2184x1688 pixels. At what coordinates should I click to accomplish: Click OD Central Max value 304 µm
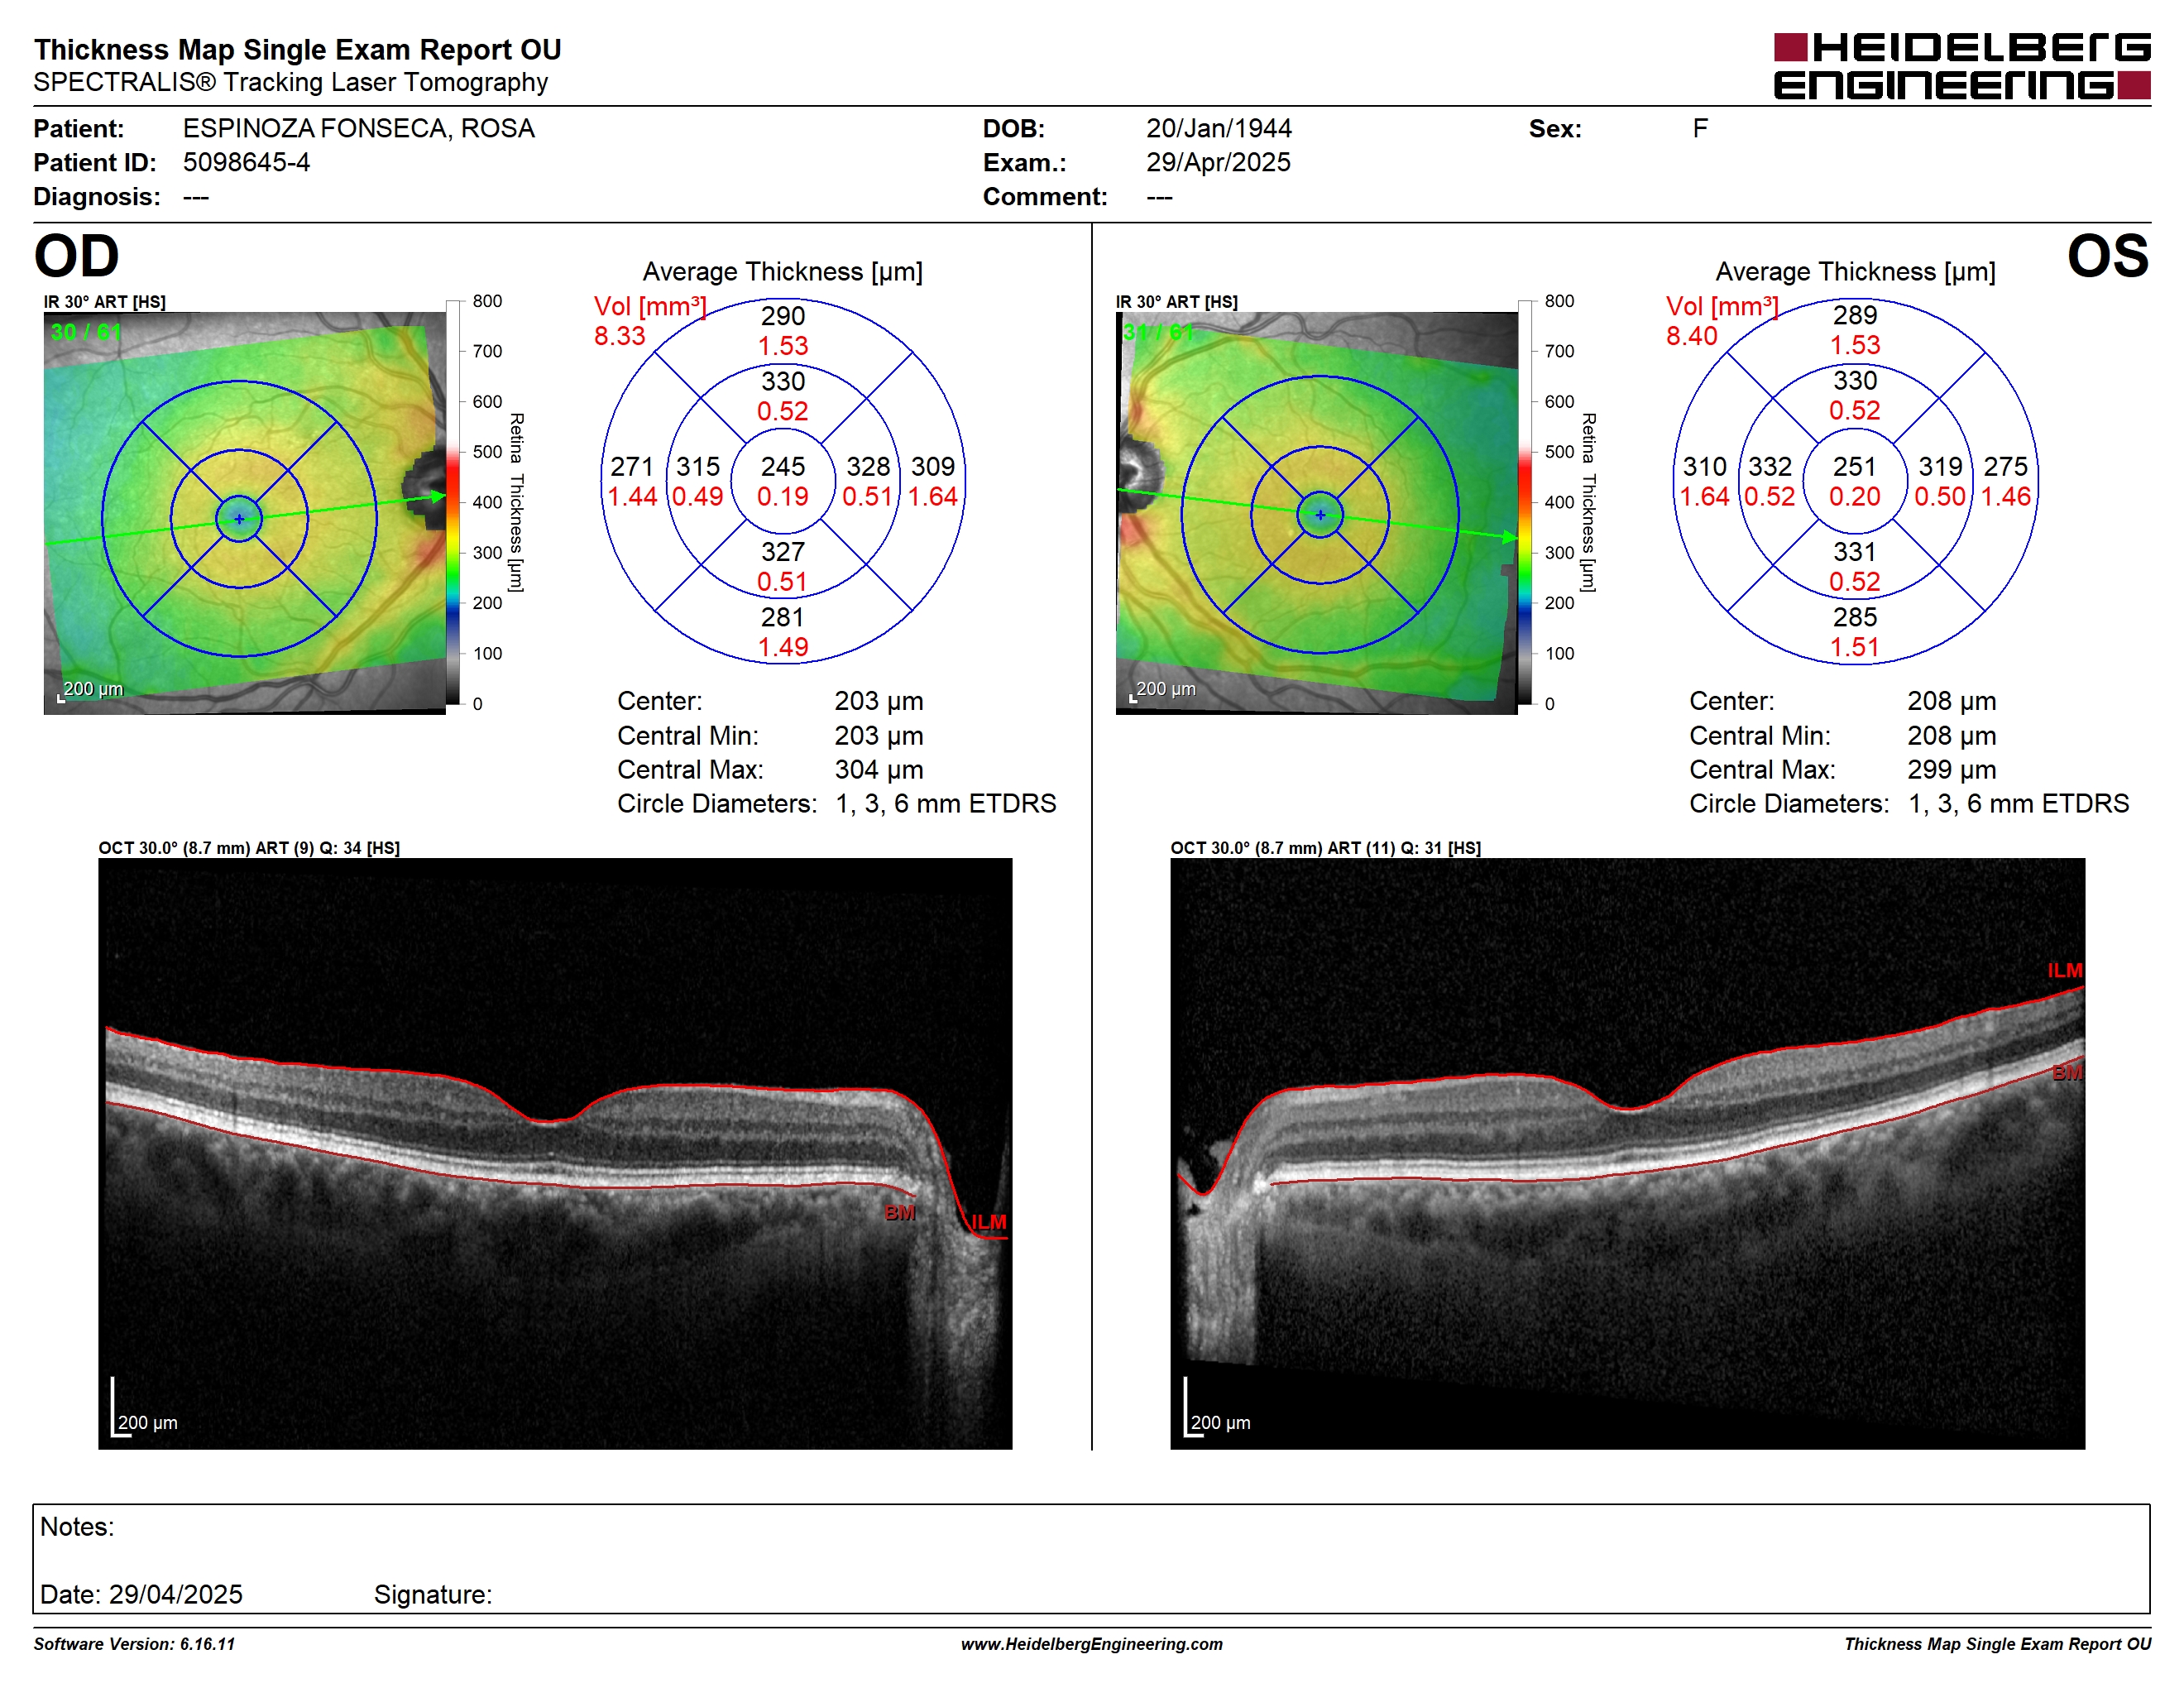(x=878, y=770)
